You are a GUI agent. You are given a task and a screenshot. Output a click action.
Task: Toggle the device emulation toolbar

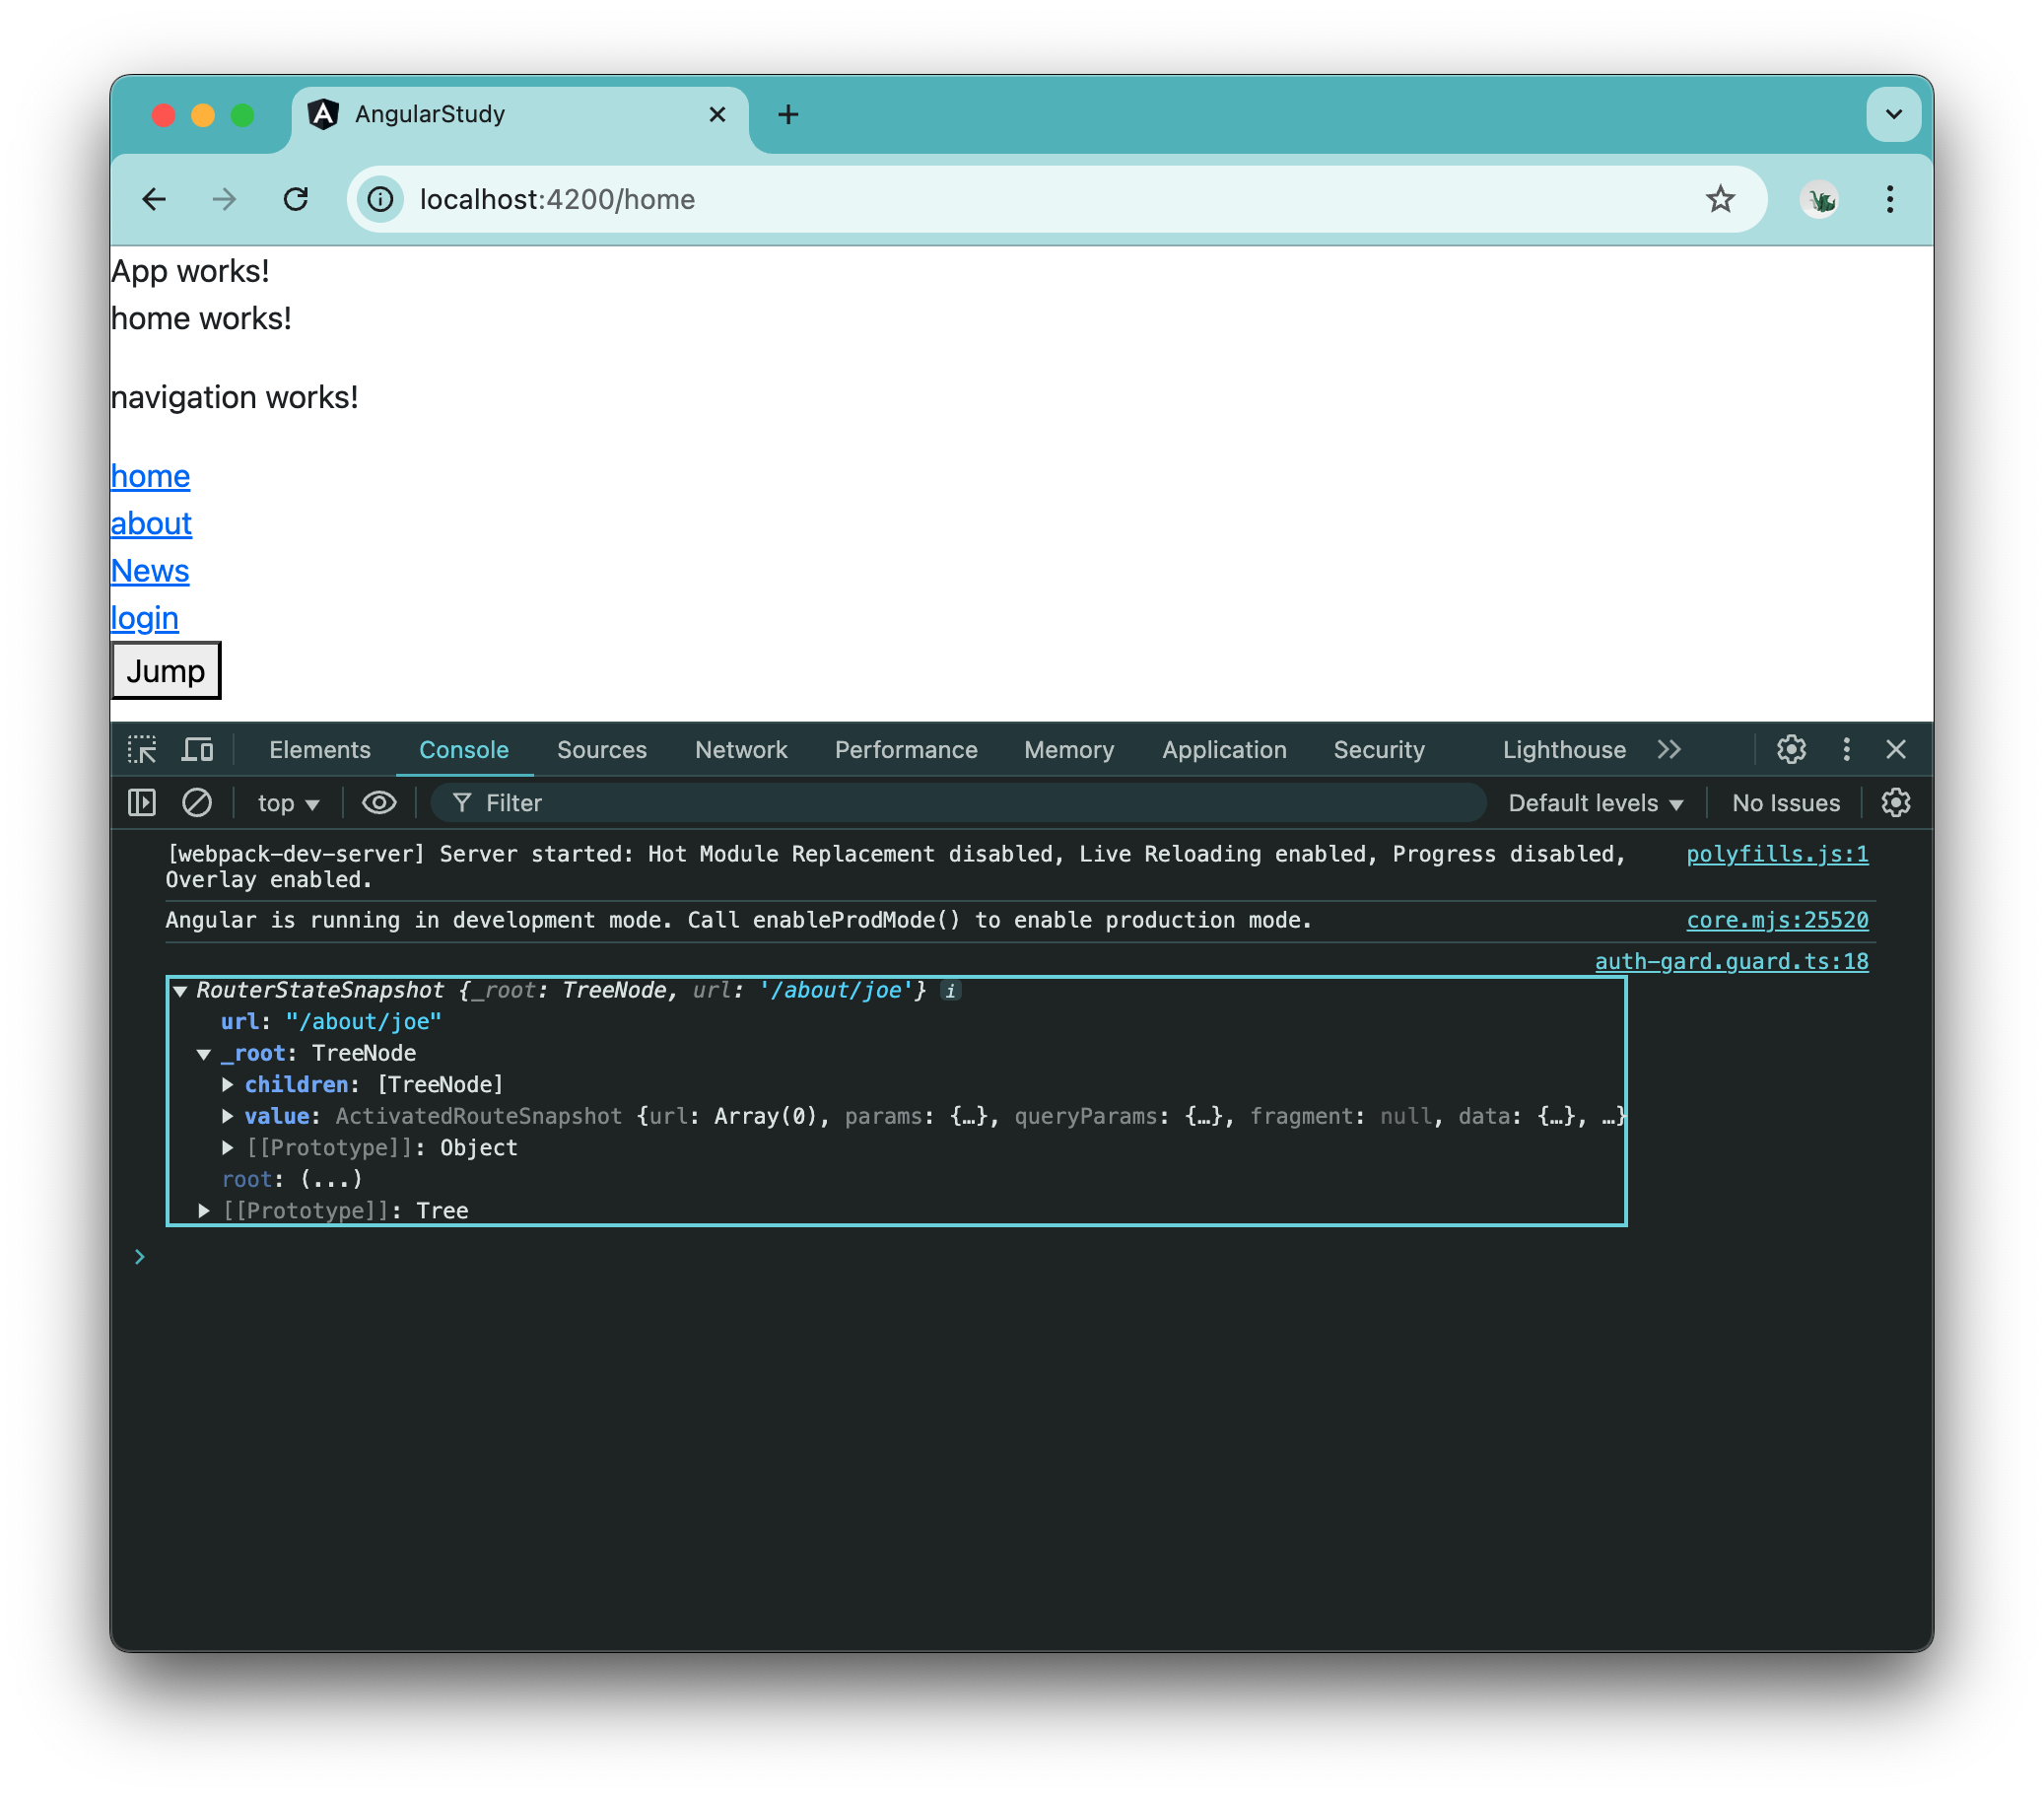coord(198,749)
